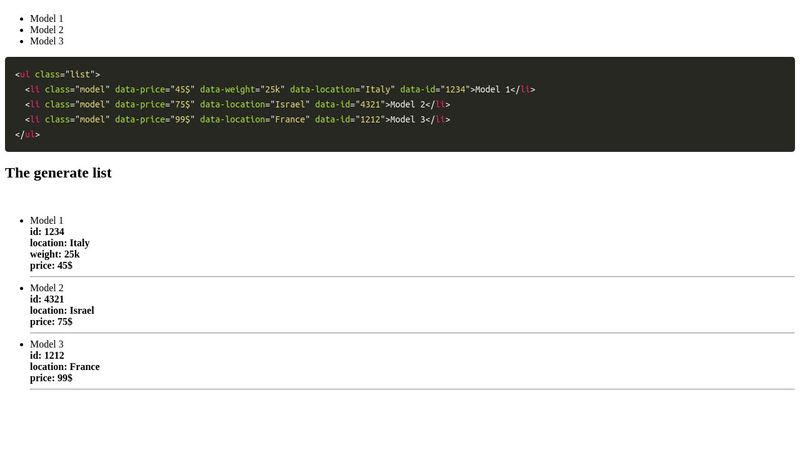
Task: Click the Model 2 title in generated list
Action: [x=46, y=288]
